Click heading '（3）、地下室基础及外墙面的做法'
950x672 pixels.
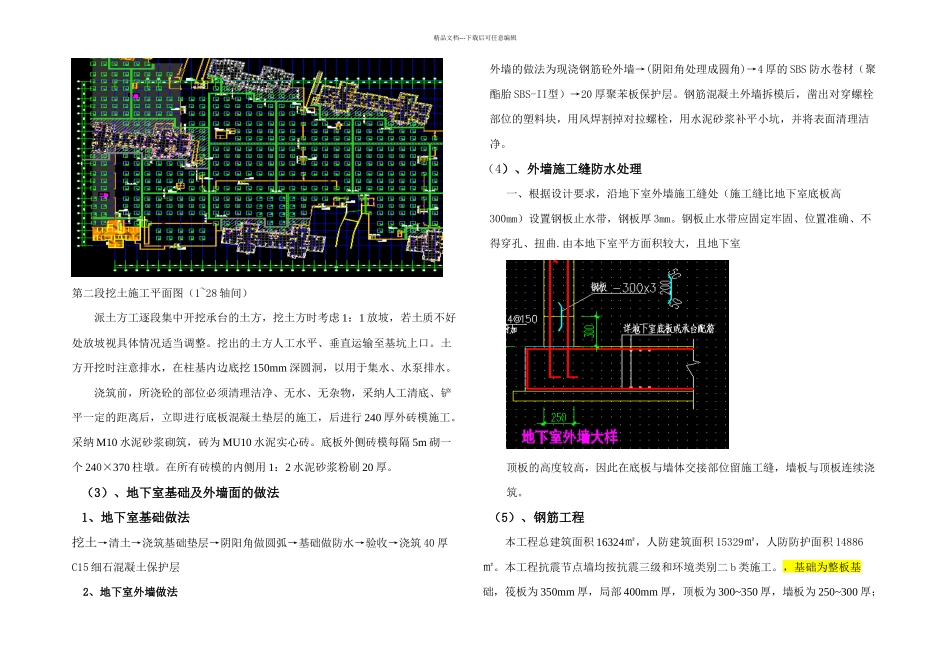pos(182,493)
